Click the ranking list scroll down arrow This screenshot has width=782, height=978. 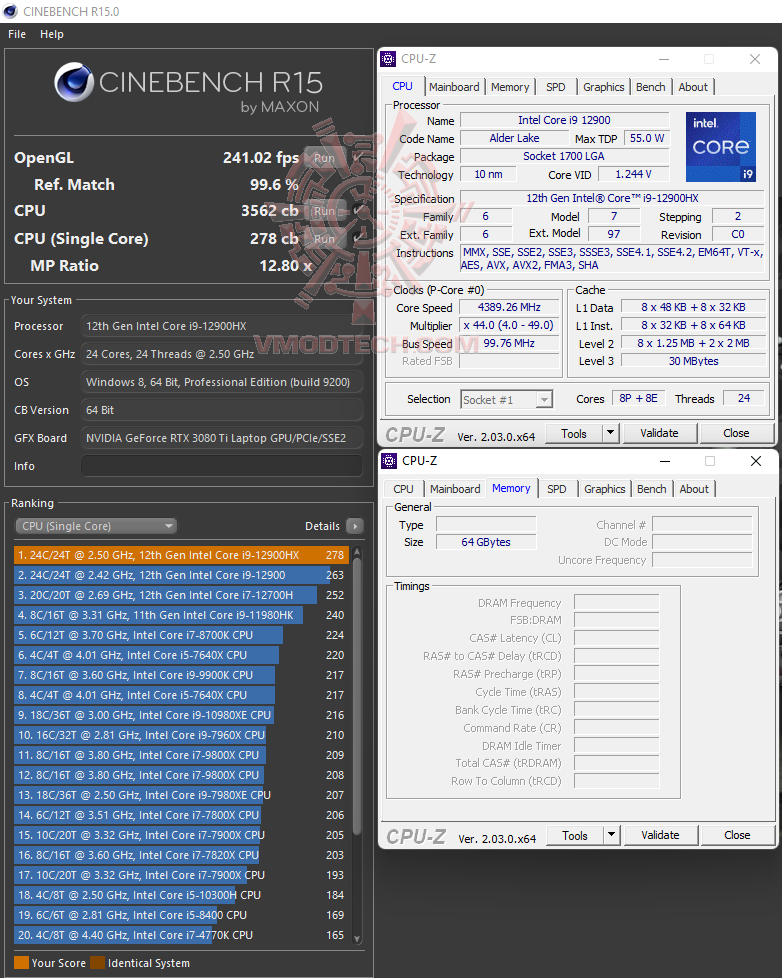(x=357, y=938)
